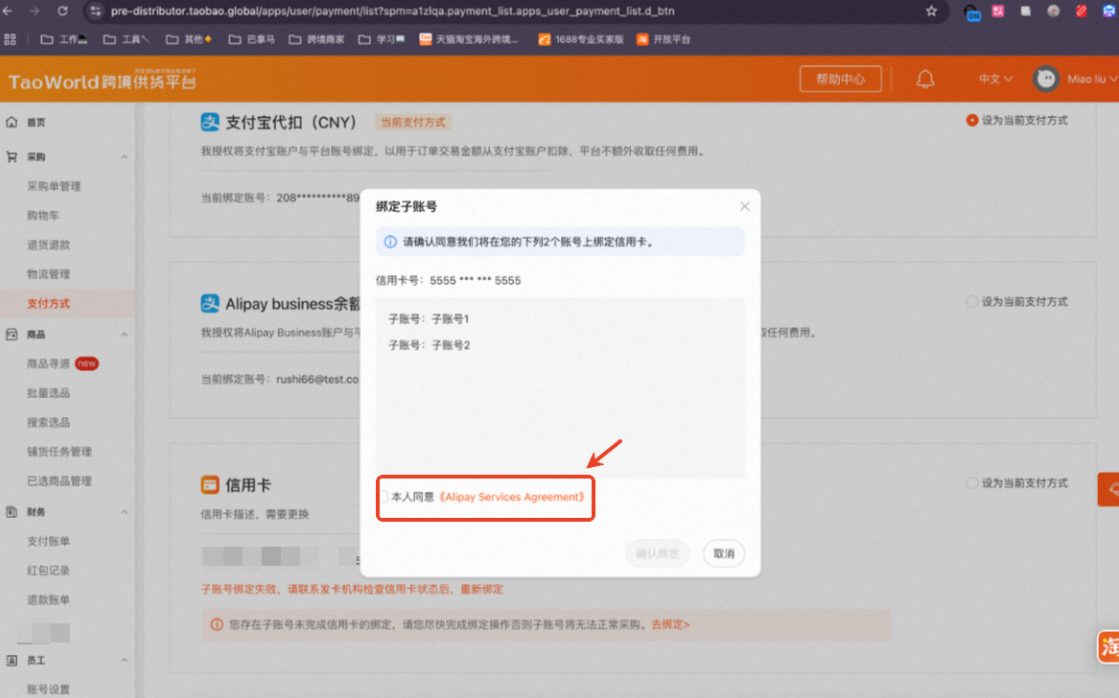
Task: Open 红包记录 in the sidebar
Action: point(49,571)
